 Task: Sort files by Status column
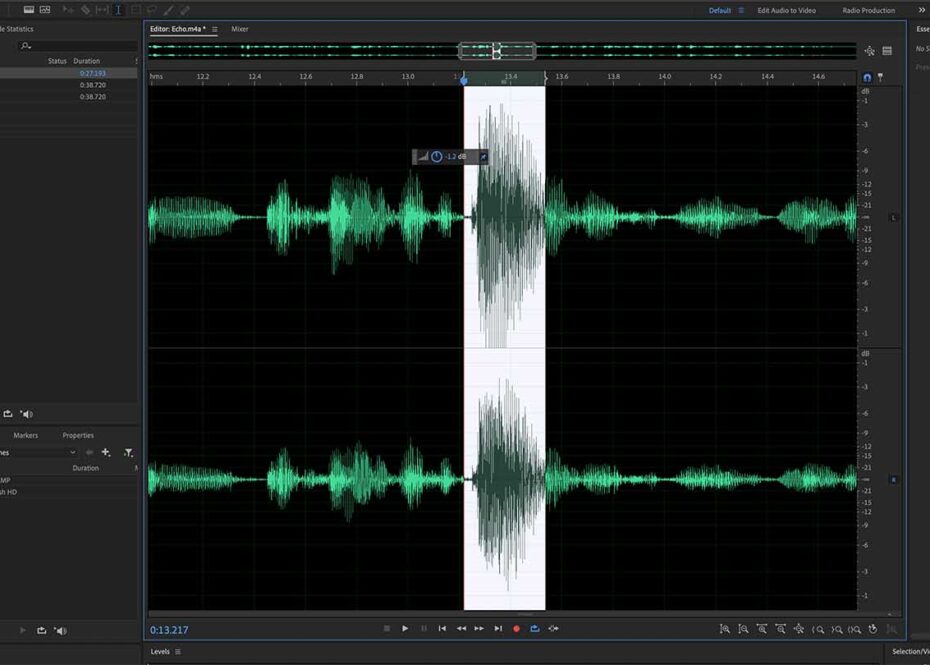click(x=57, y=61)
